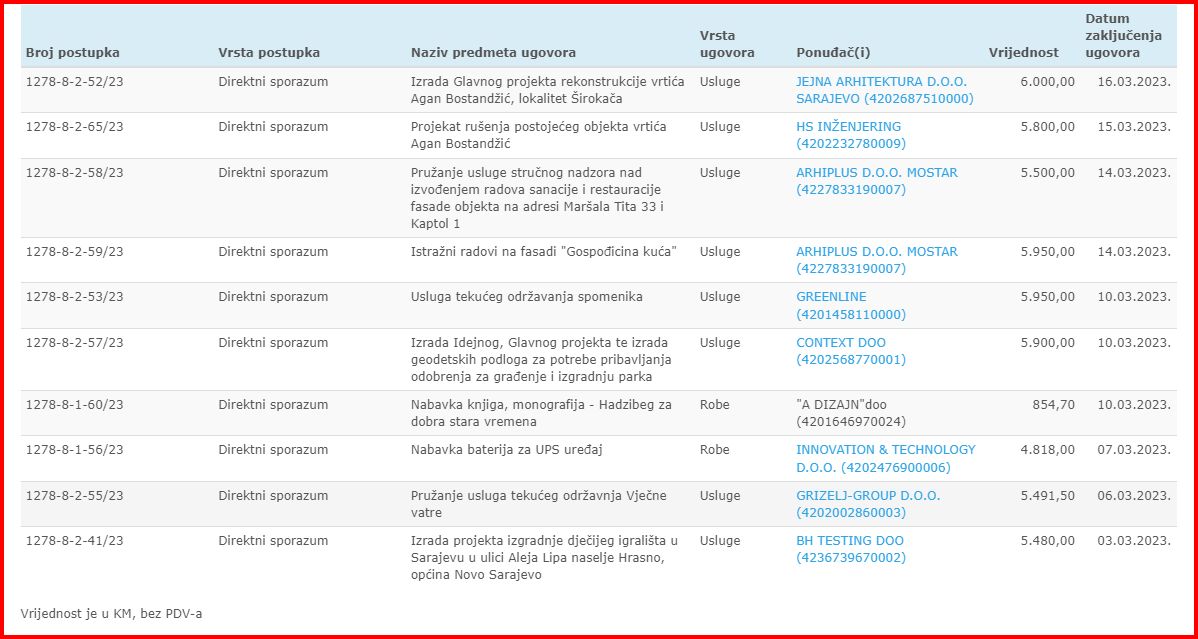Click the value 5.491,50
The image size is (1198, 639).
pyautogui.click(x=1047, y=495)
